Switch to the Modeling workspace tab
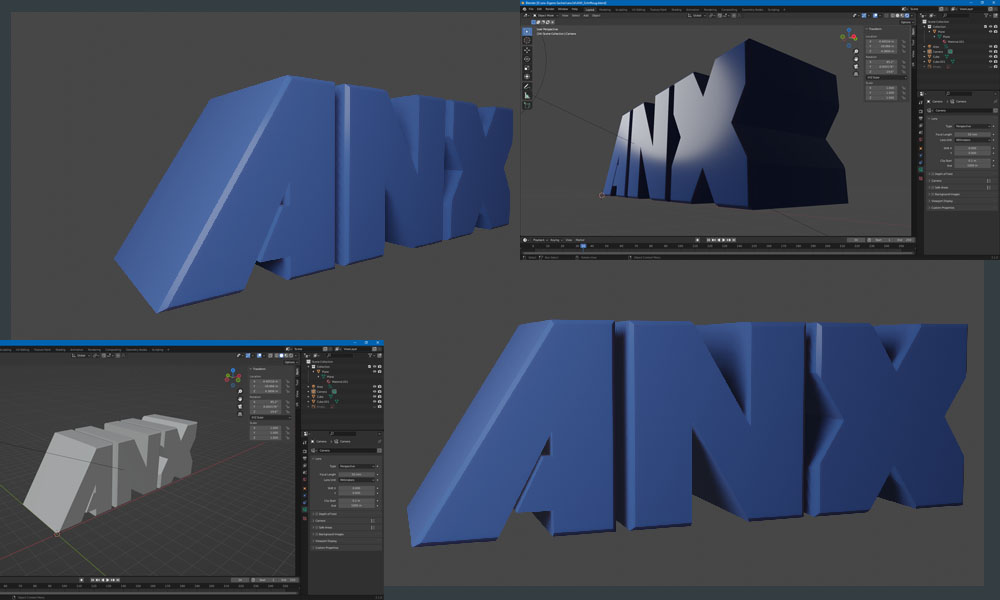This screenshot has width=1000, height=600. tap(604, 9)
